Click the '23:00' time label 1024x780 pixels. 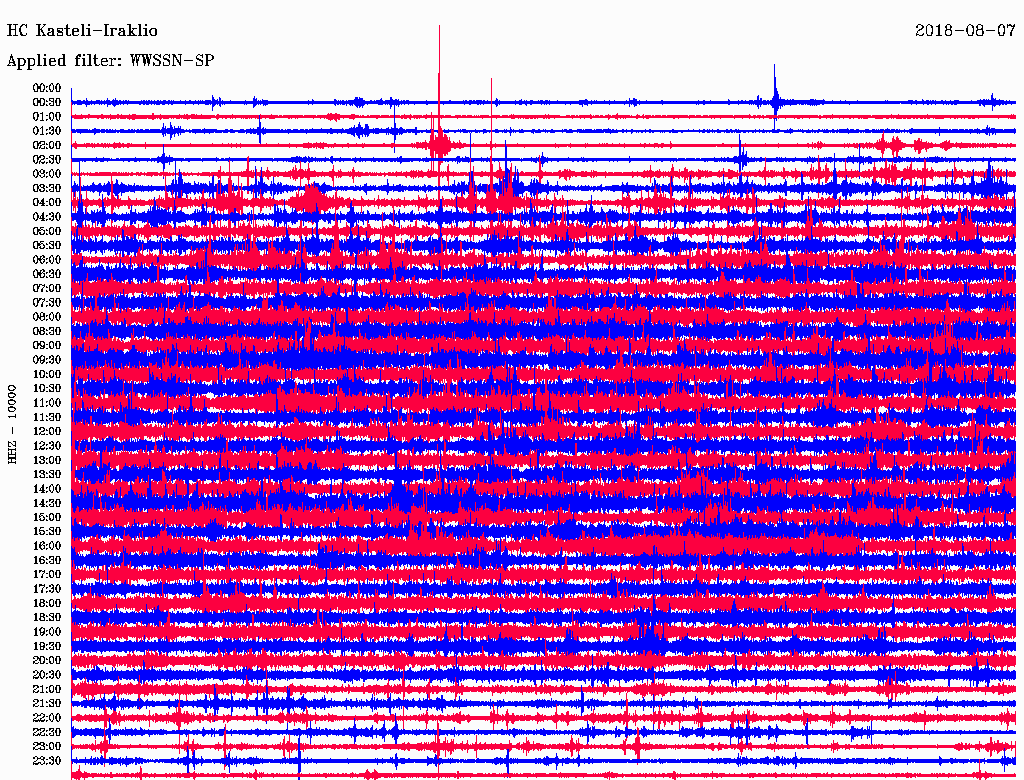pyautogui.click(x=47, y=746)
